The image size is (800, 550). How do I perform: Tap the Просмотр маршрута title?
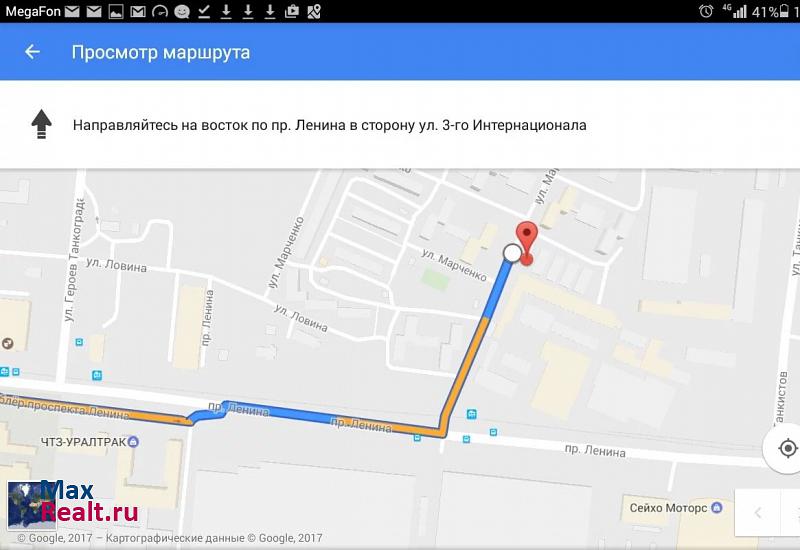point(161,52)
